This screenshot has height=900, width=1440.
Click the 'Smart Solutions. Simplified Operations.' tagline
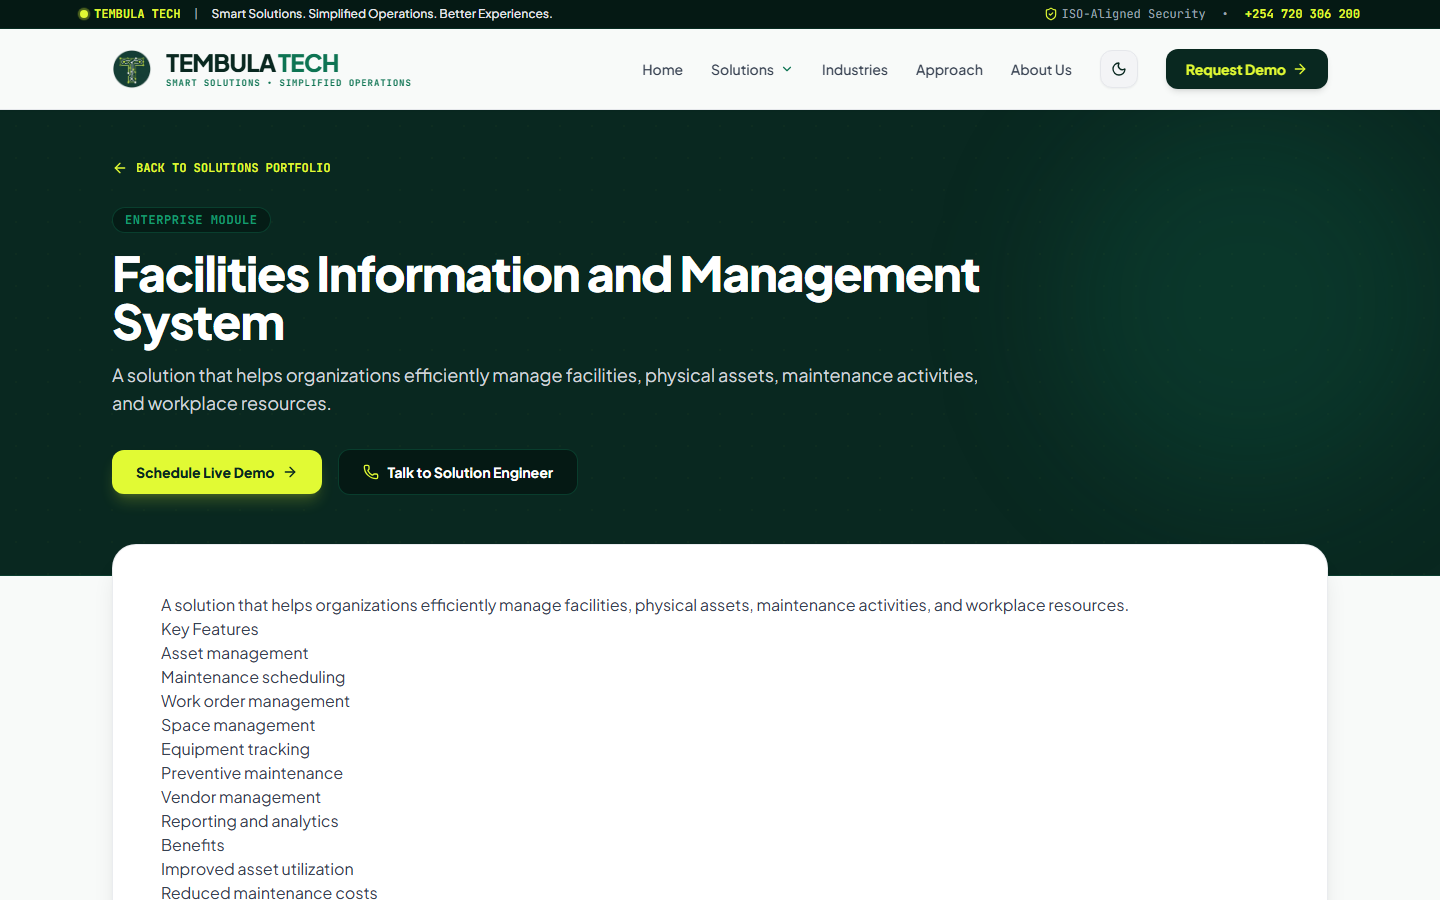[x=382, y=14]
